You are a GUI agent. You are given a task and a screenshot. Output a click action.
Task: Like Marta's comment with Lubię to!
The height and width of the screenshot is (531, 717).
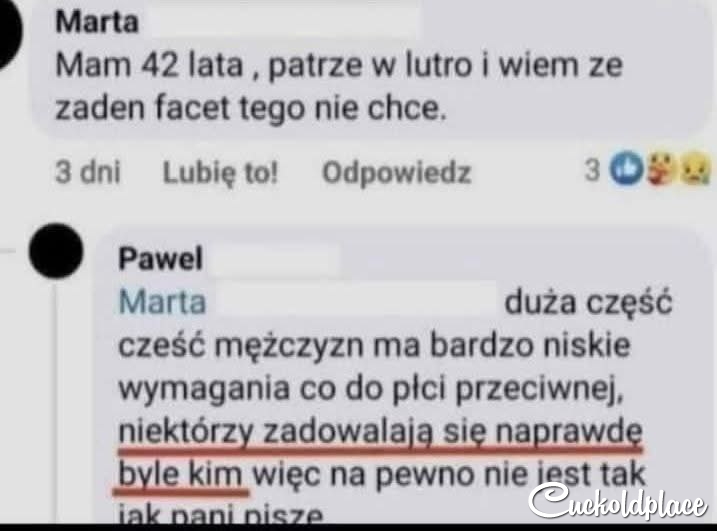(x=220, y=173)
